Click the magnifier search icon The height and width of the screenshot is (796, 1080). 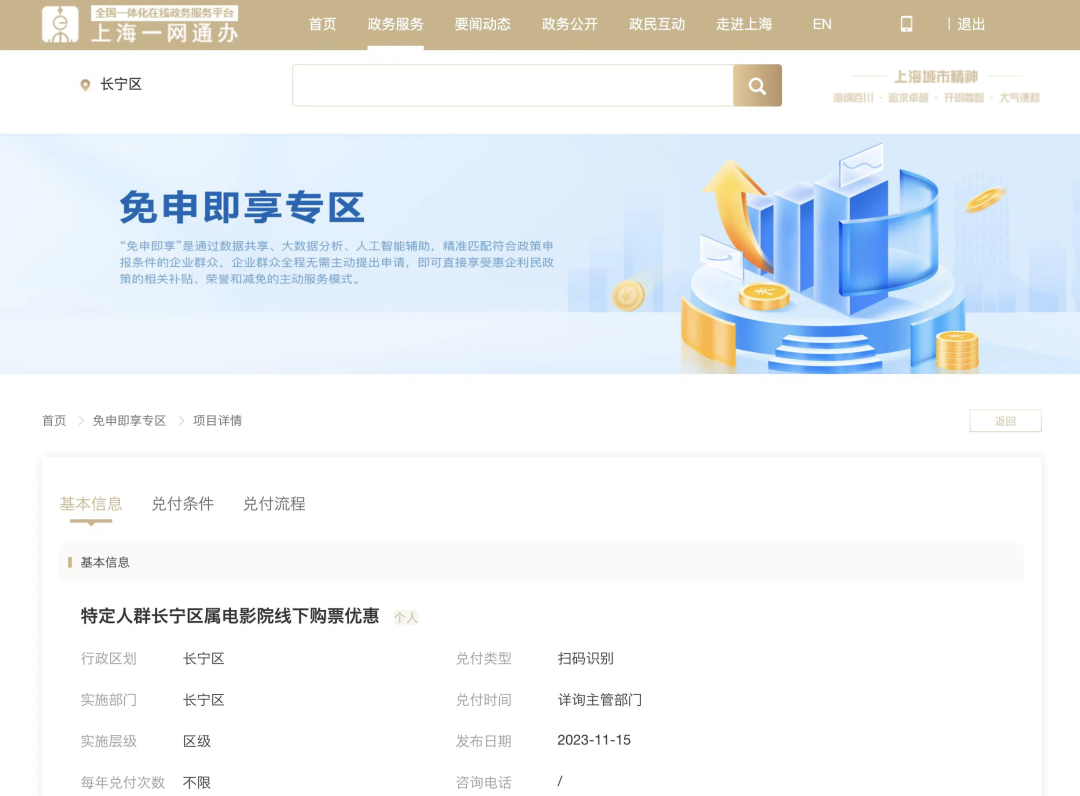757,85
